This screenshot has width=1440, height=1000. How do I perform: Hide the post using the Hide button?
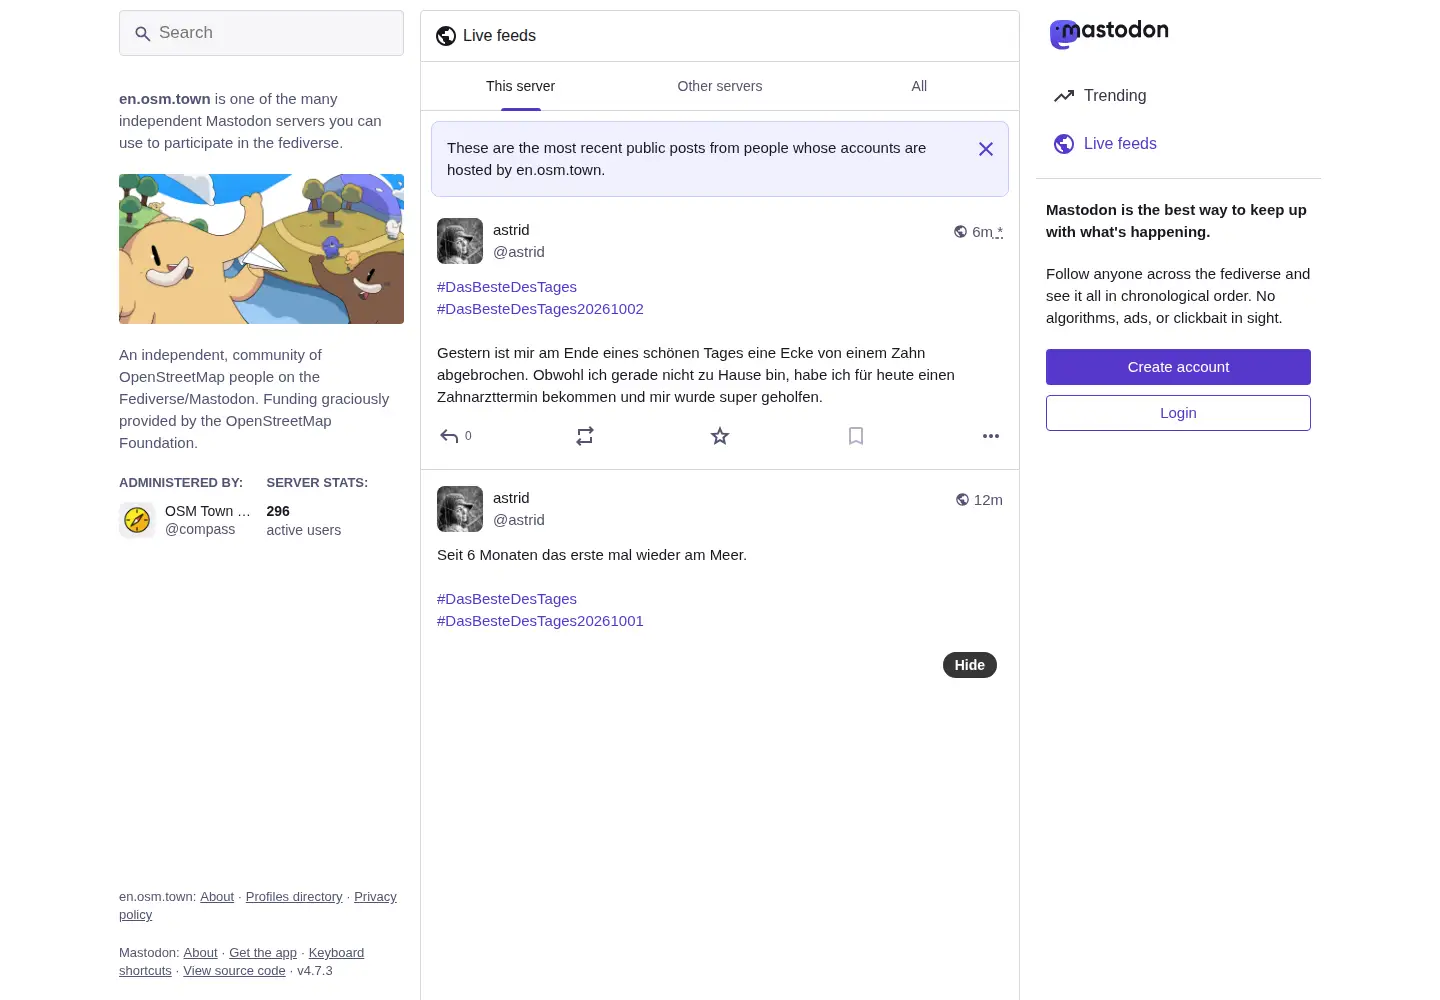click(970, 665)
